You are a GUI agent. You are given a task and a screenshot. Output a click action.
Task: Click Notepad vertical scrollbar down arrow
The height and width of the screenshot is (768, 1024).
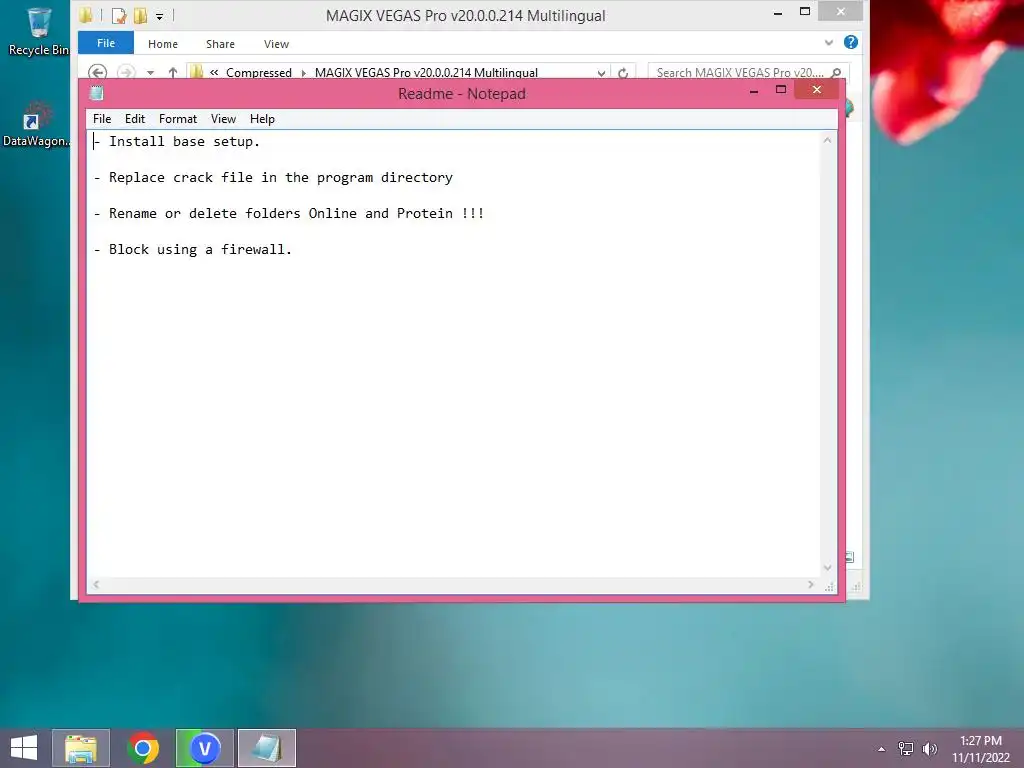click(x=827, y=568)
